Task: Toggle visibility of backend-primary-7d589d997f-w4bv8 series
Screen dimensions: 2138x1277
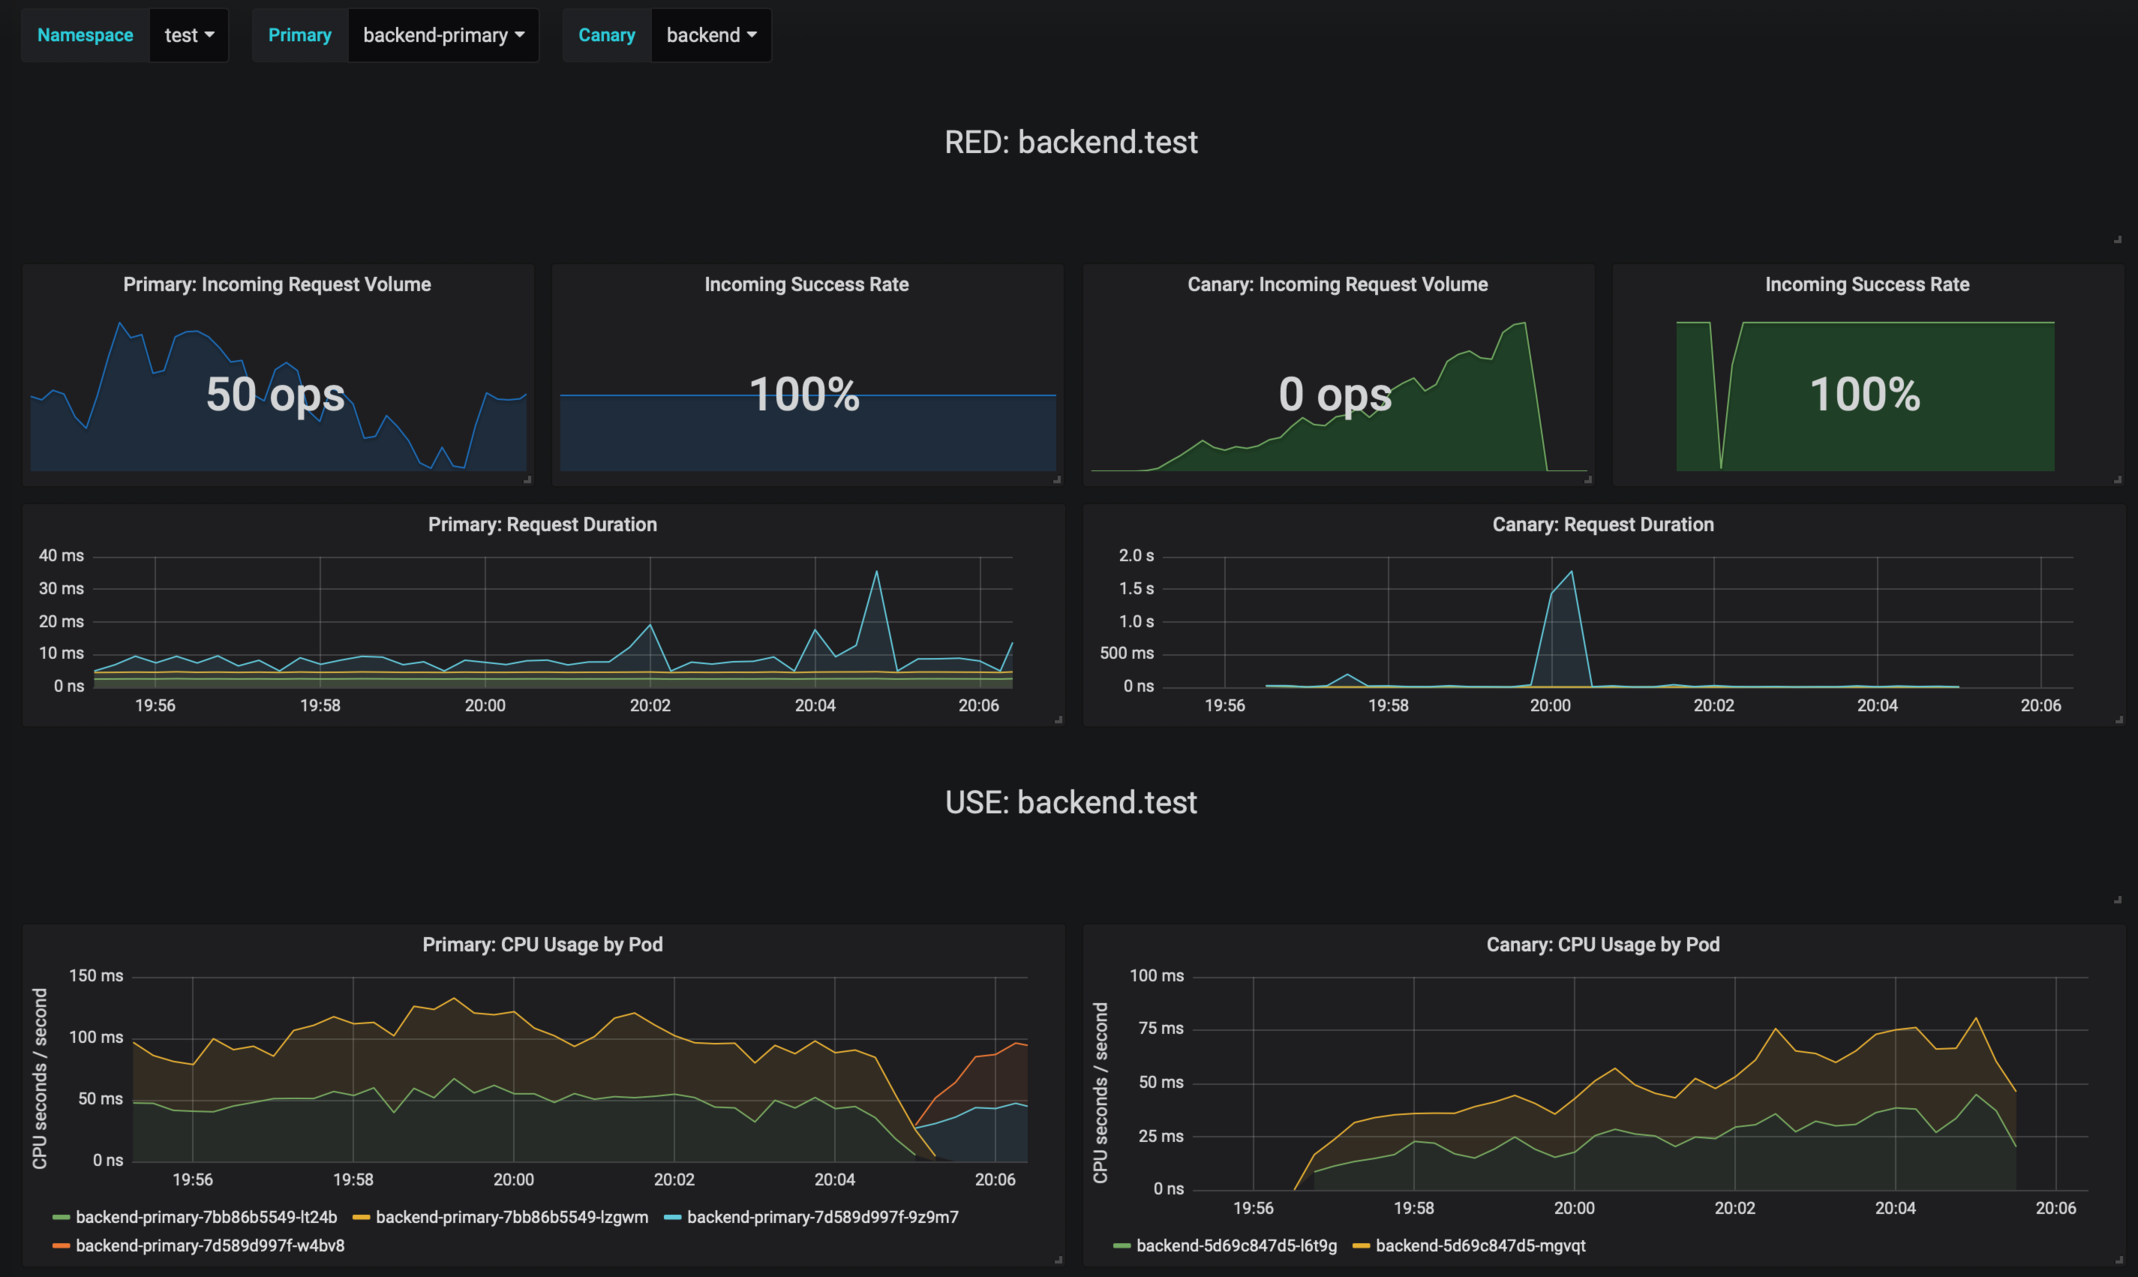Action: [211, 1246]
